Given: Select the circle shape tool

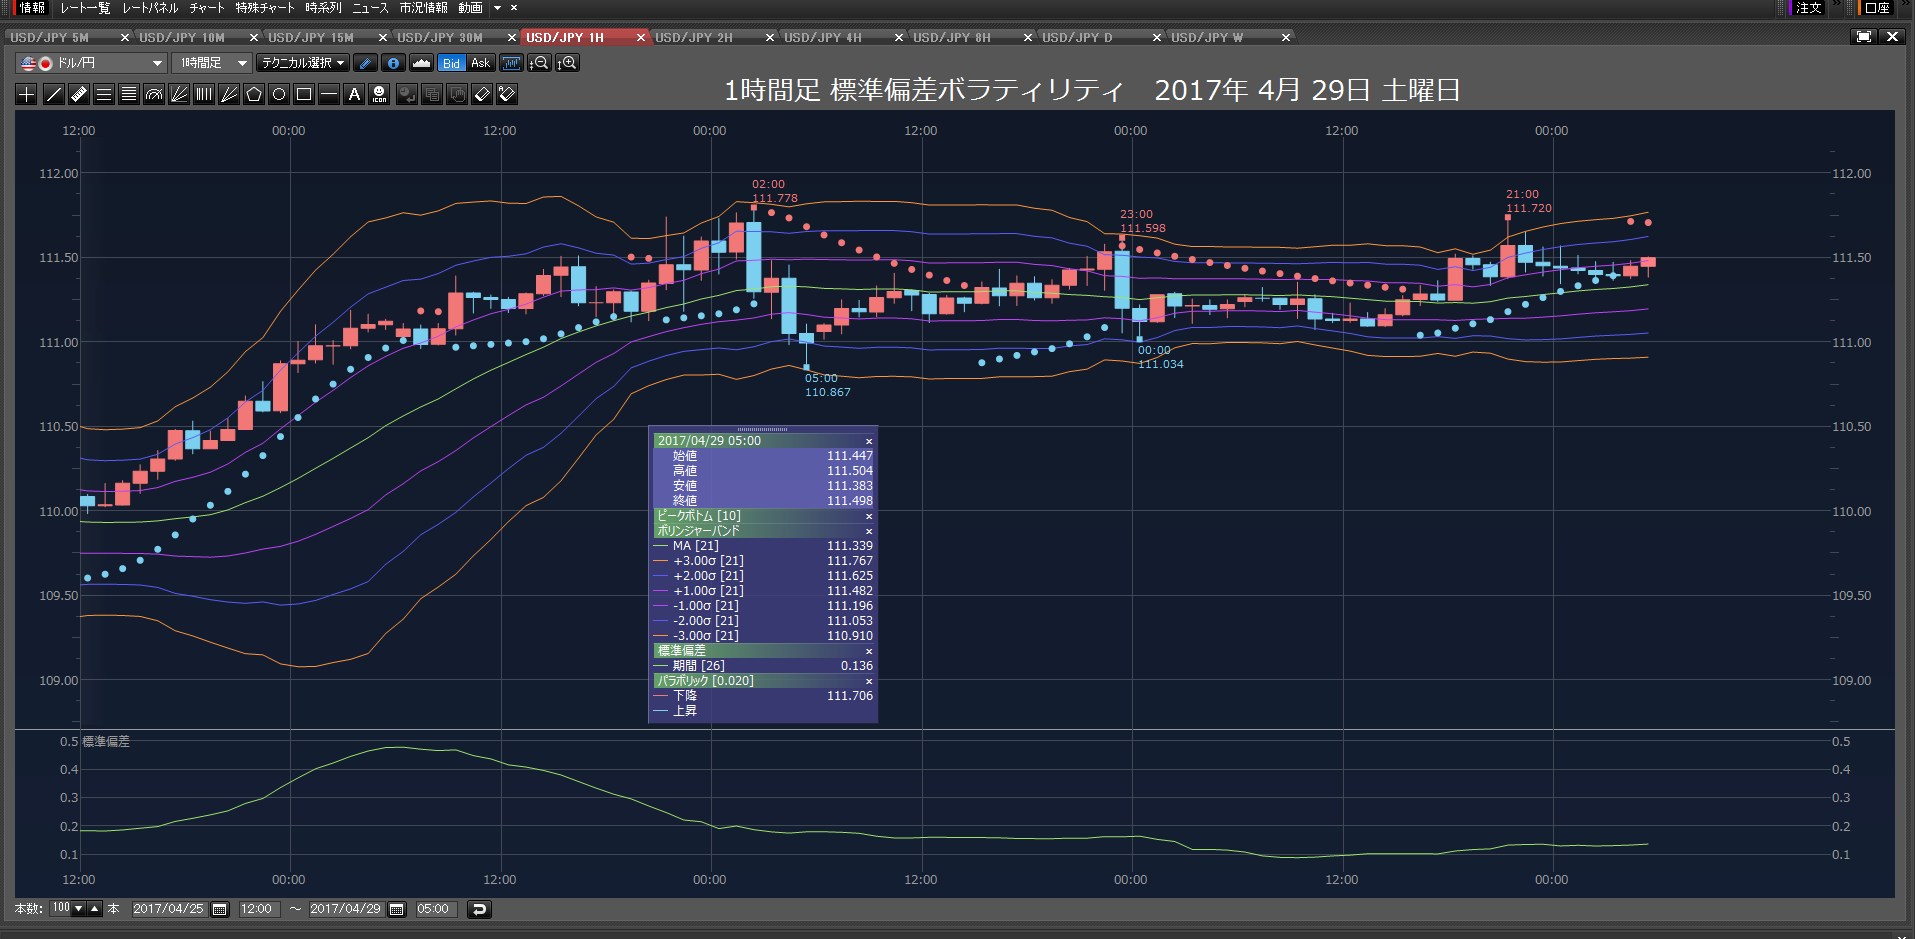Looking at the screenshot, I should click(279, 94).
